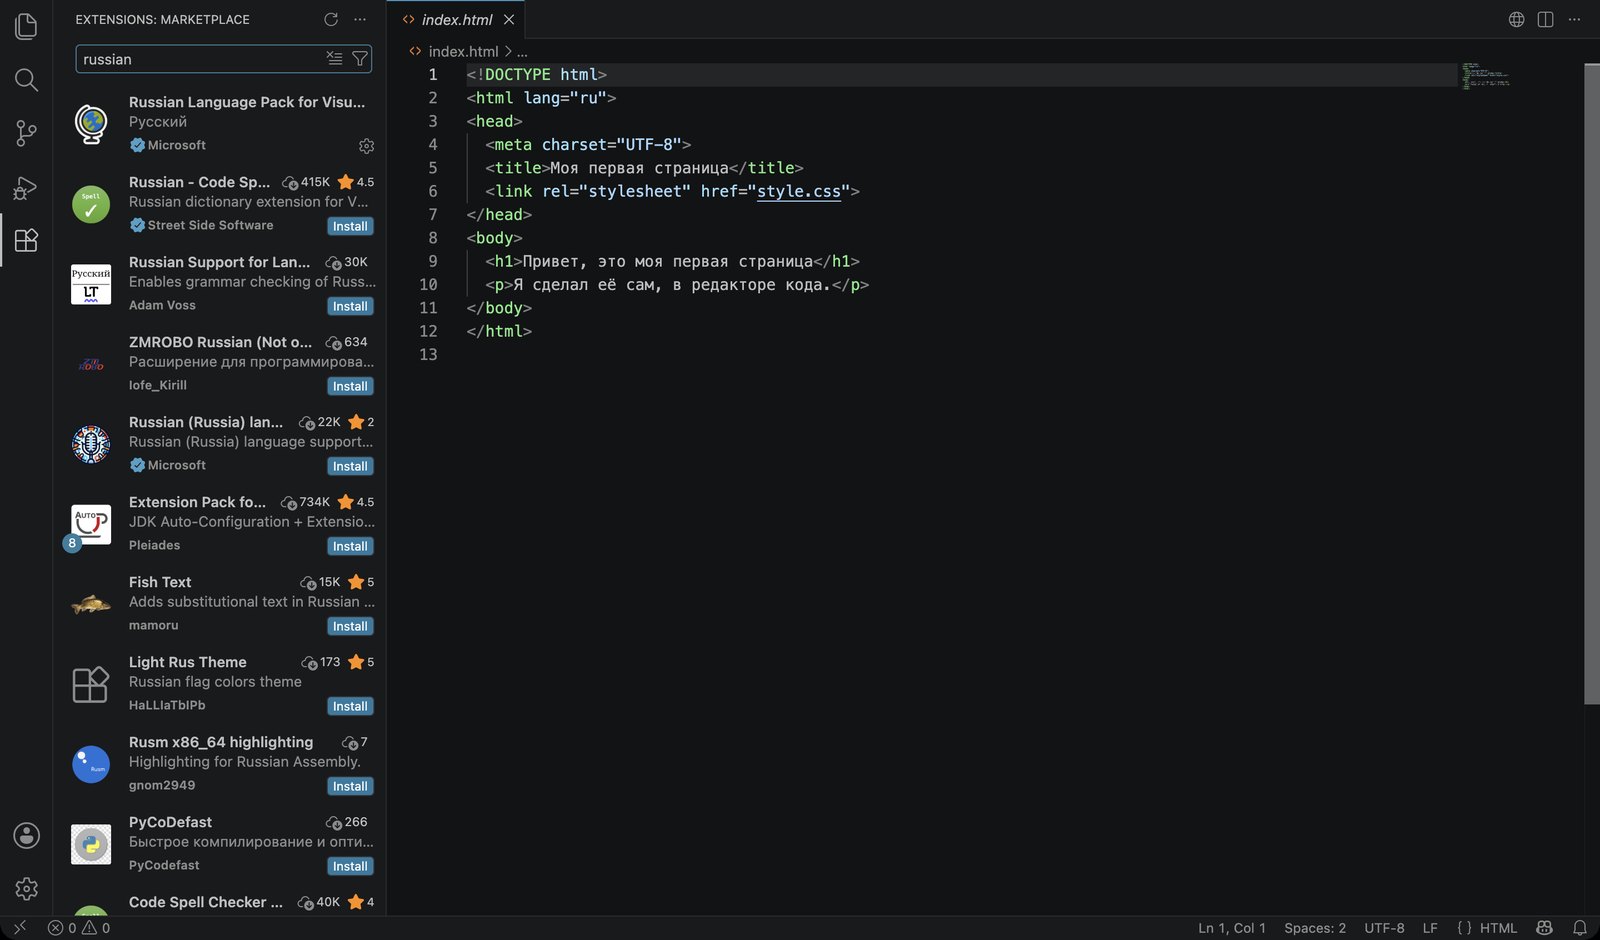Screen dimensions: 1600x940
Task: Close the index.html tab
Action: pyautogui.click(x=509, y=20)
